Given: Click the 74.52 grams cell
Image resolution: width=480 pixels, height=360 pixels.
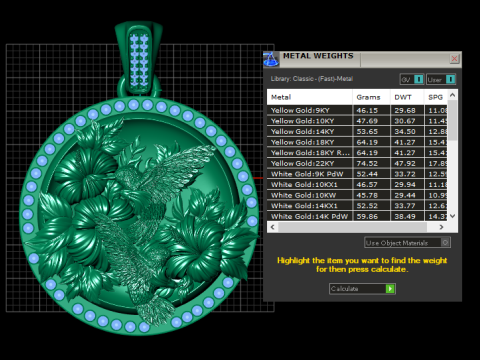Looking at the screenshot, I should [371, 163].
